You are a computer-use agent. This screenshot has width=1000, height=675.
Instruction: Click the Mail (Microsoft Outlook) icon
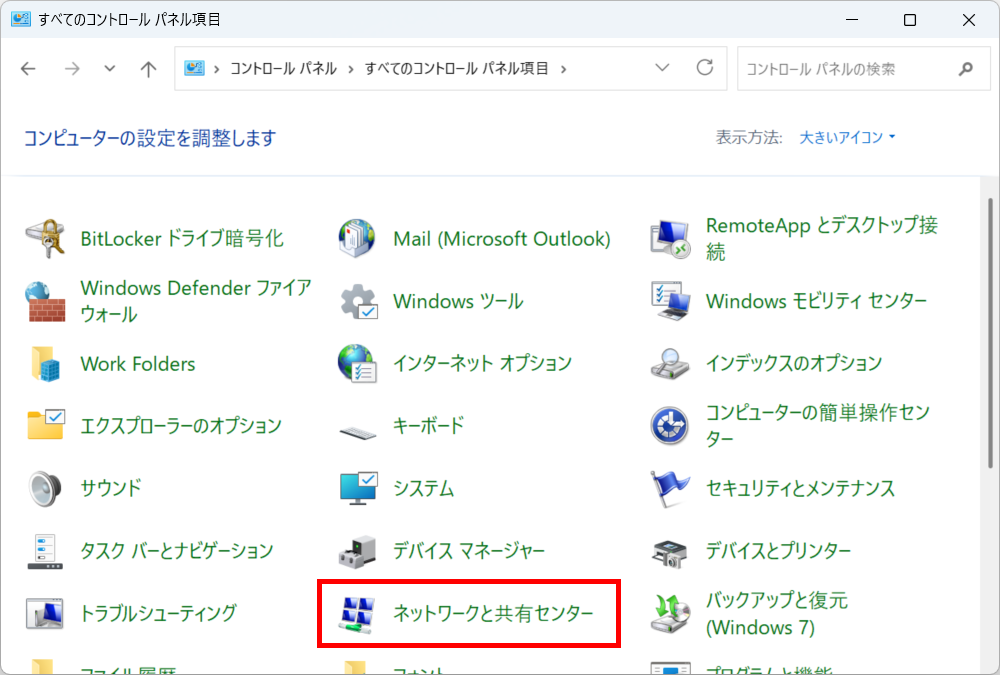coord(357,239)
